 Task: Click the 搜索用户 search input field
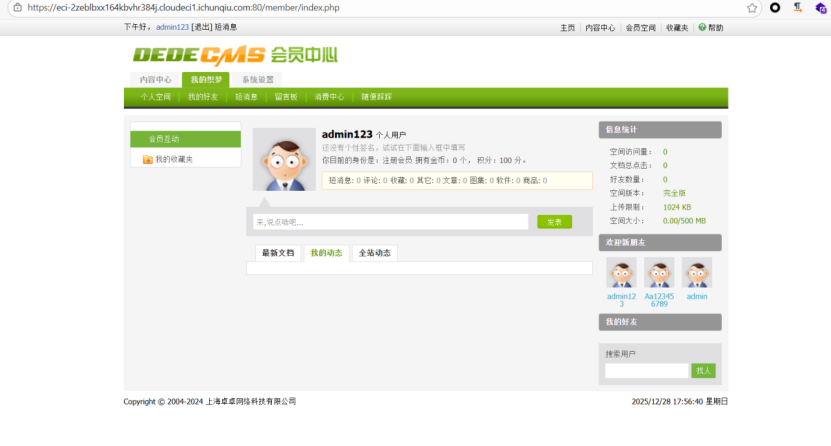click(x=646, y=370)
